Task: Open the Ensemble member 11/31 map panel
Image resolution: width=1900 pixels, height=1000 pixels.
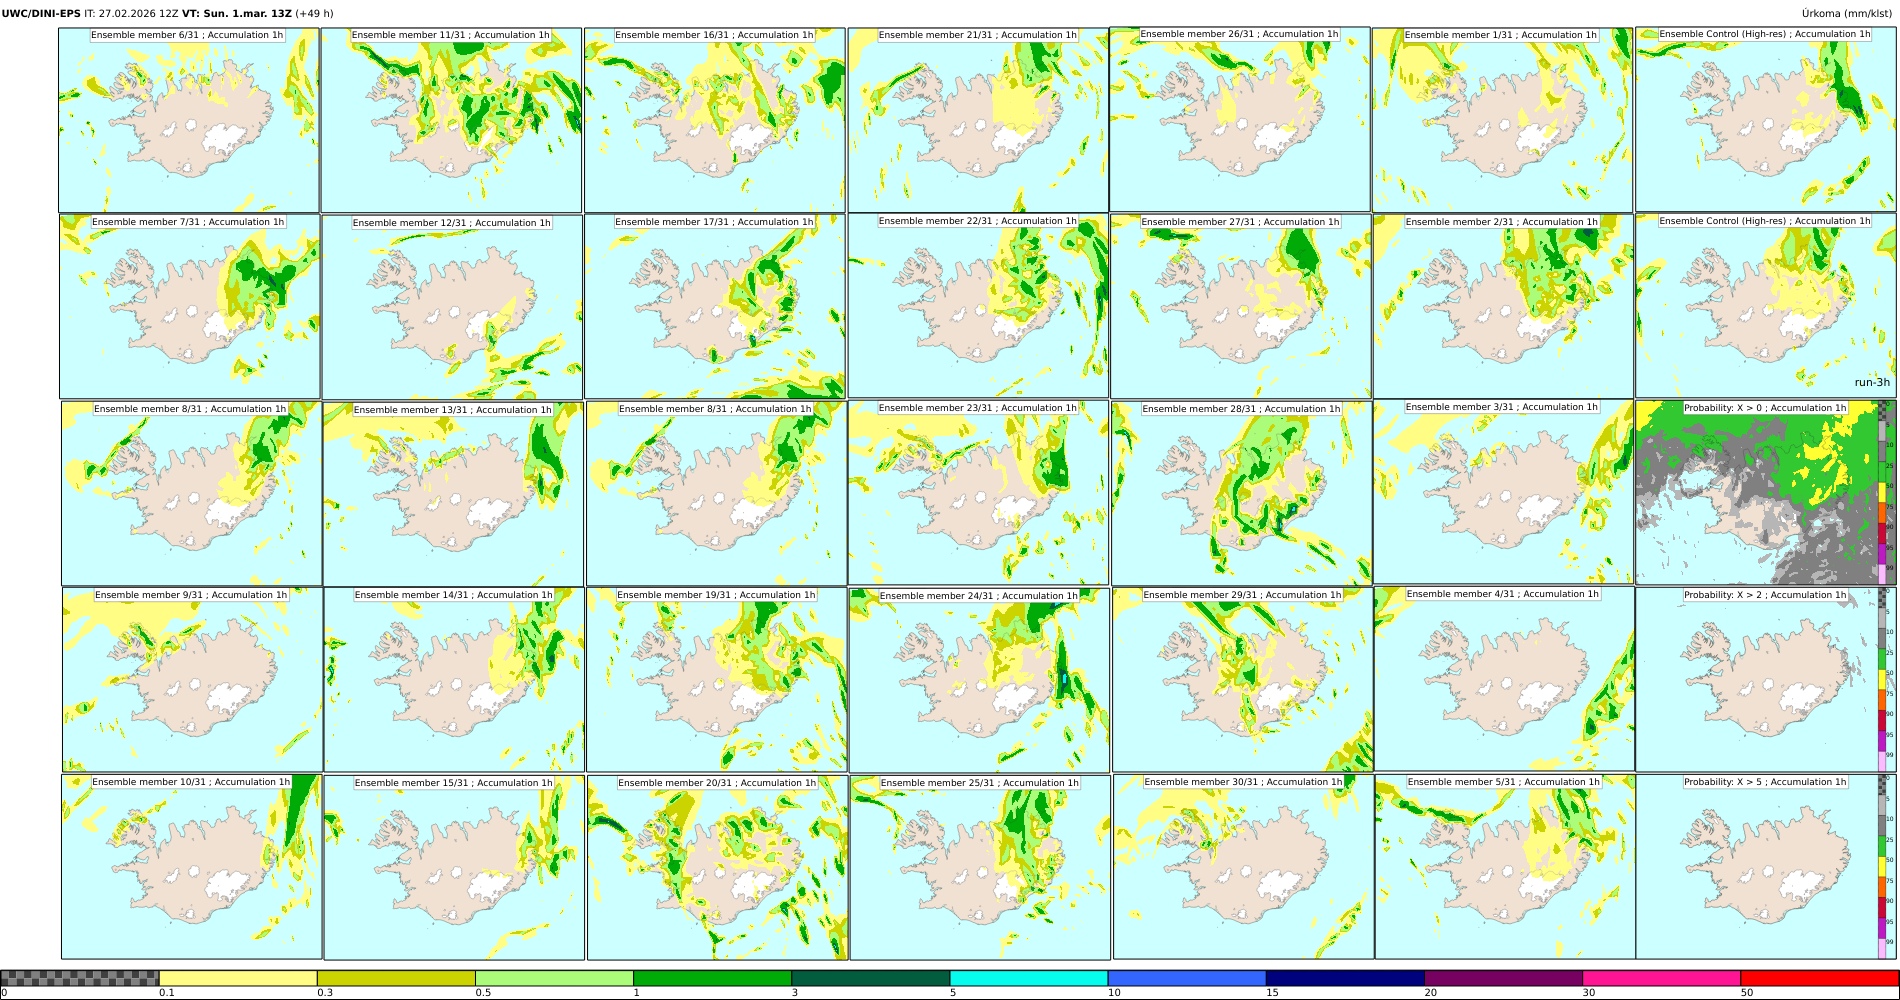Action: (x=451, y=120)
